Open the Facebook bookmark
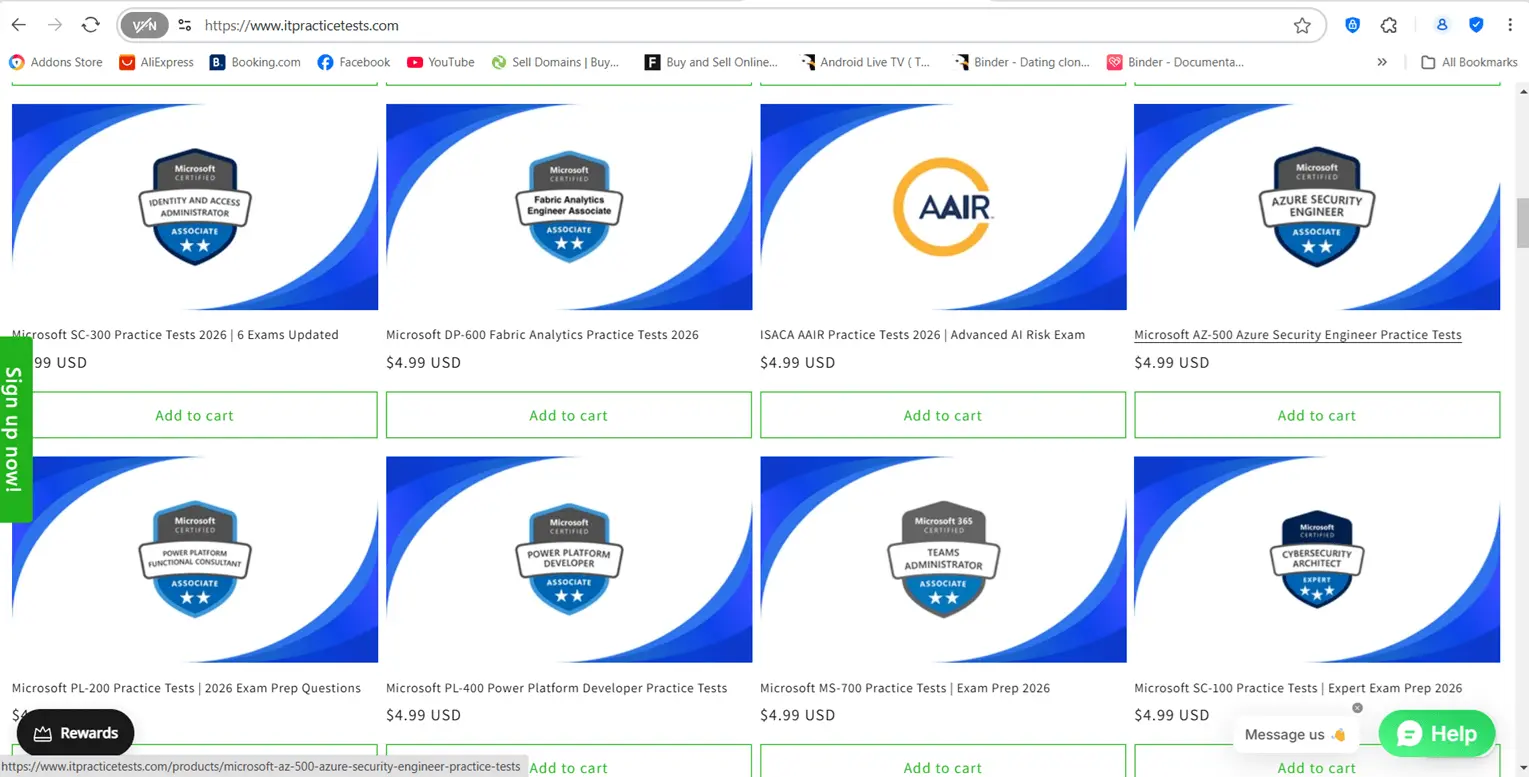The height and width of the screenshot is (777, 1529). click(x=353, y=62)
